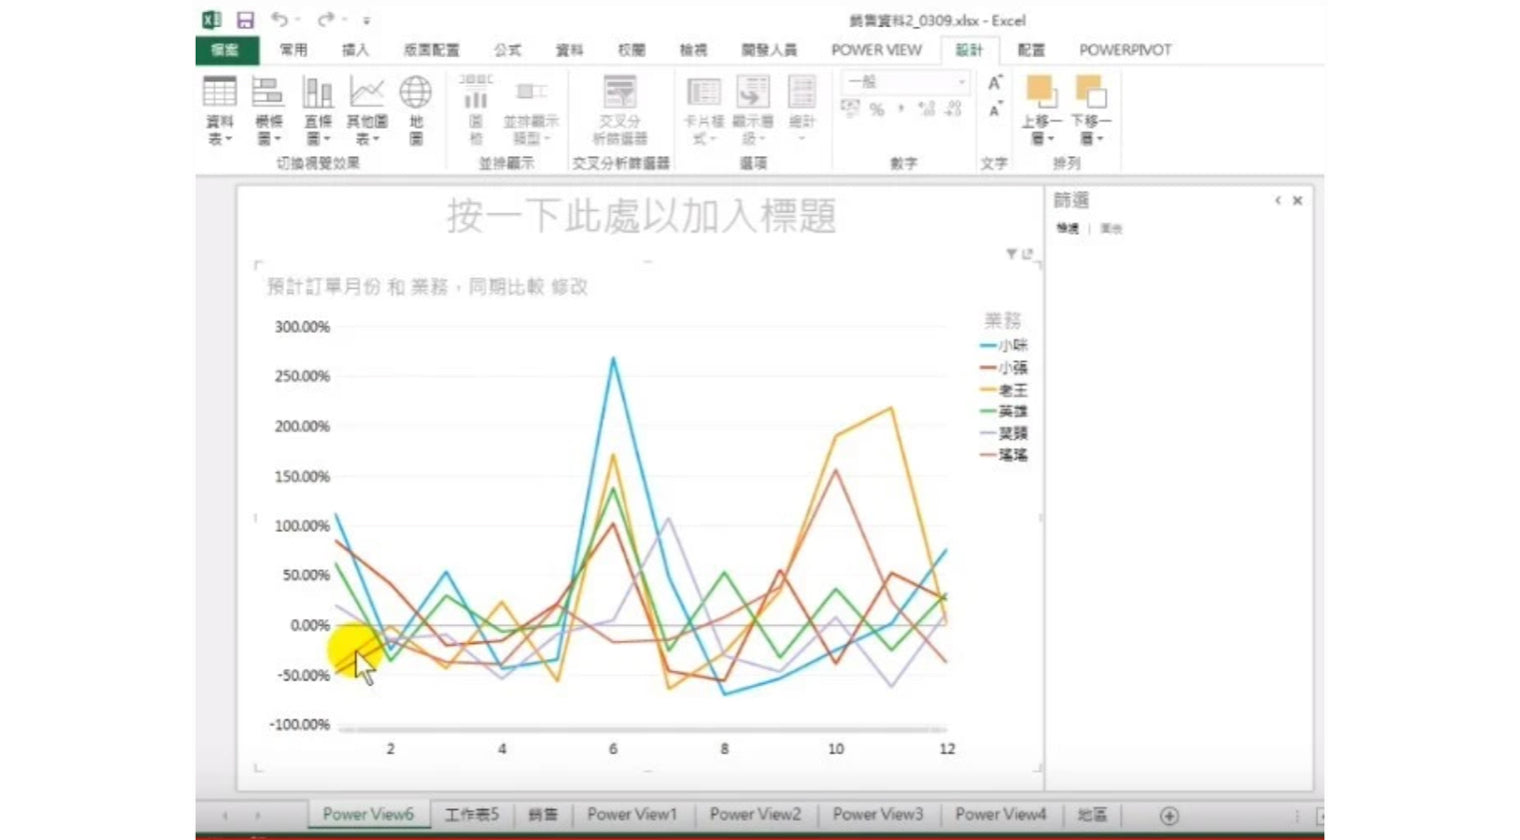Collapse the 篩選 filter pane
This screenshot has height=840, width=1520.
click(1278, 201)
